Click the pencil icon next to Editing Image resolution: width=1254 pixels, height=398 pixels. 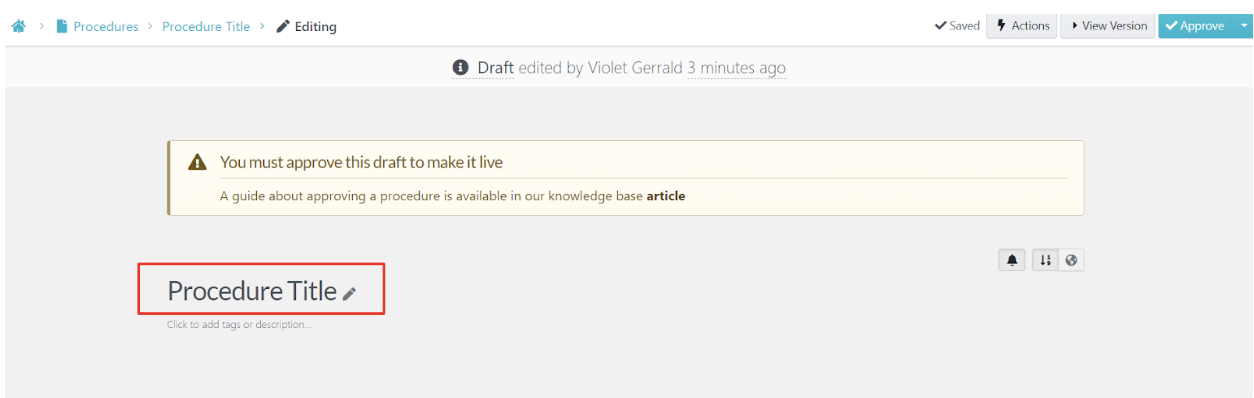(283, 27)
